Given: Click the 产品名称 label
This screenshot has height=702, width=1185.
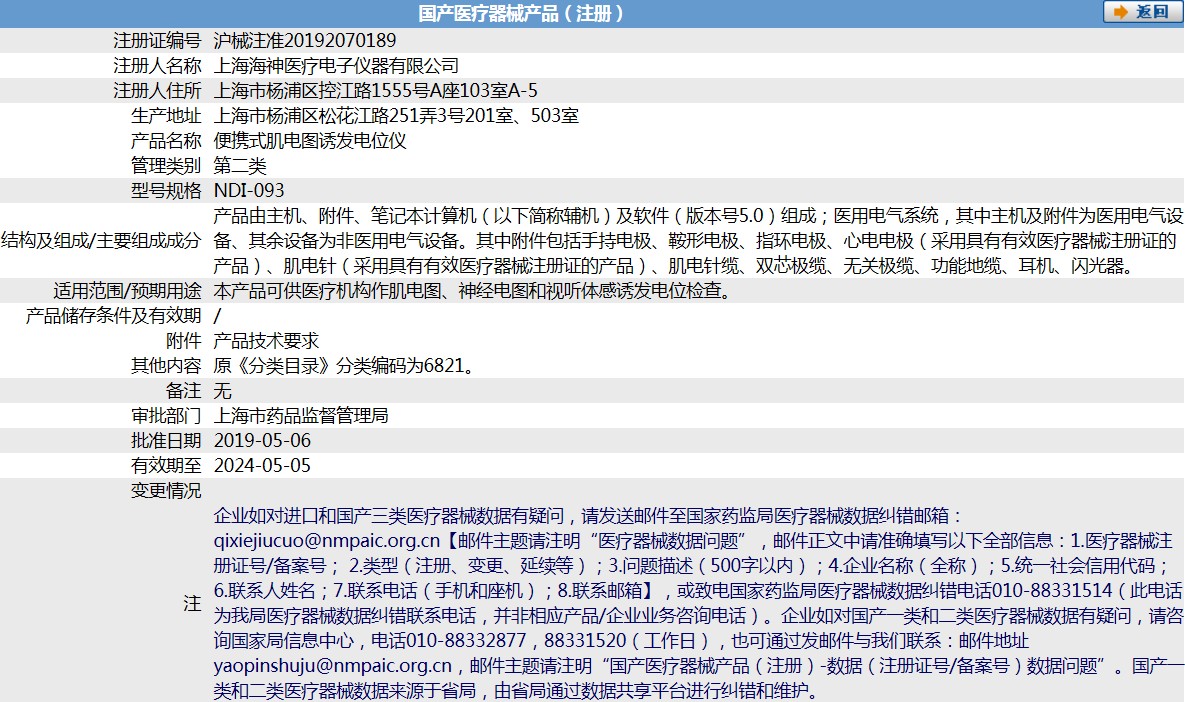Looking at the screenshot, I should [166, 141].
